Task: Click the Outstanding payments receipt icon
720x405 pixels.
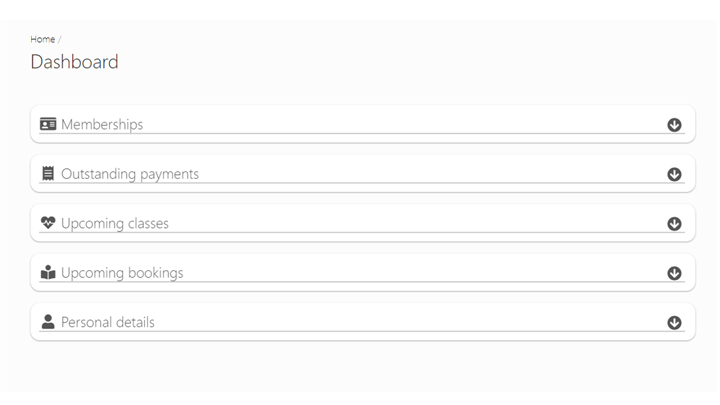Action: coord(48,174)
